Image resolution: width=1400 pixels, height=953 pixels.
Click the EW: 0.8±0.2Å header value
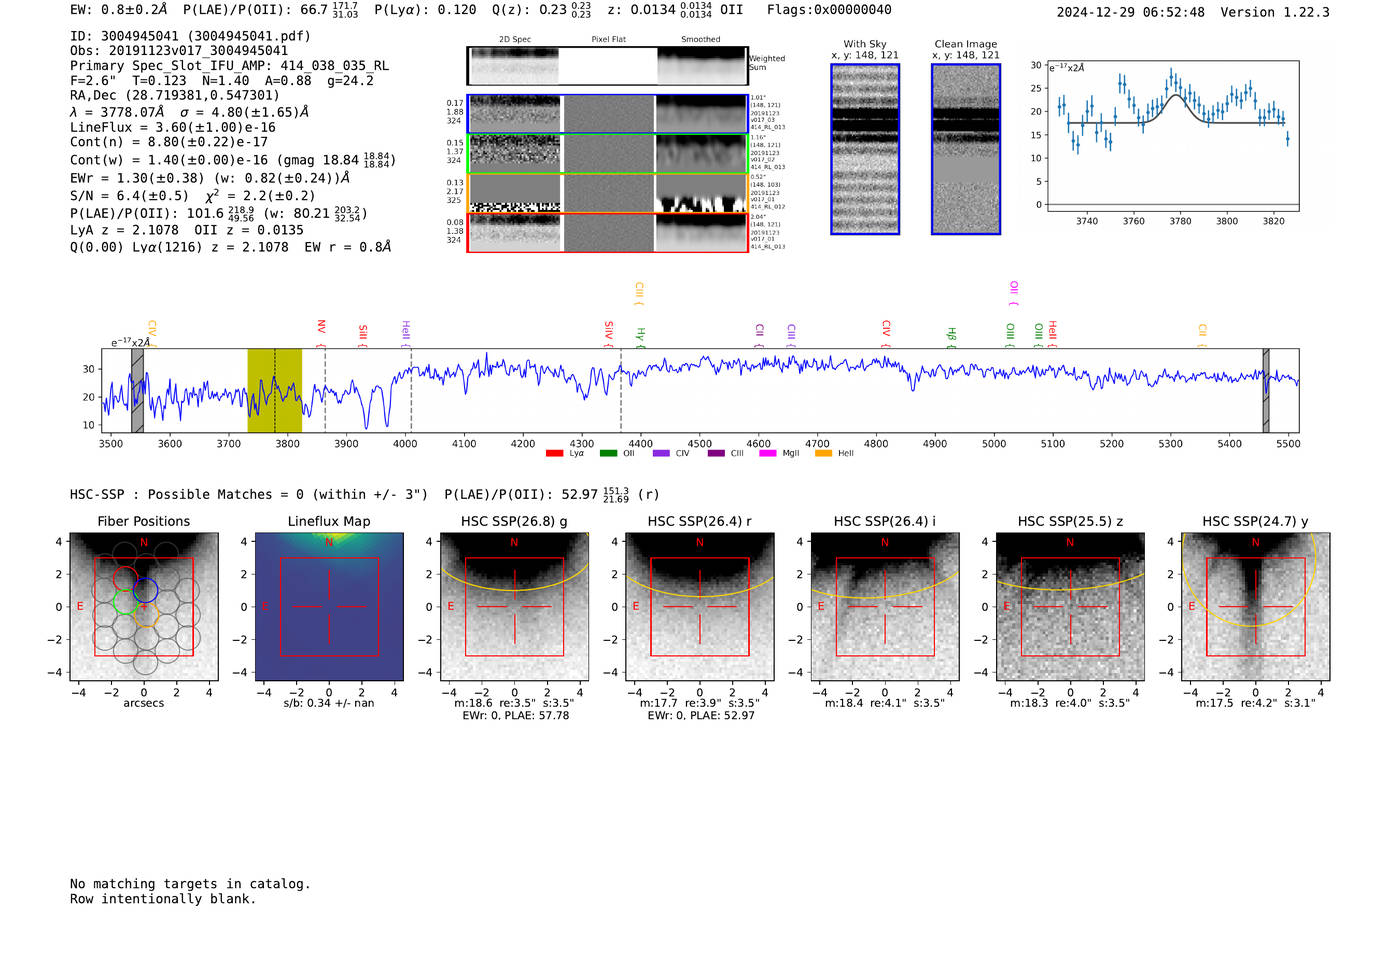pos(119,10)
